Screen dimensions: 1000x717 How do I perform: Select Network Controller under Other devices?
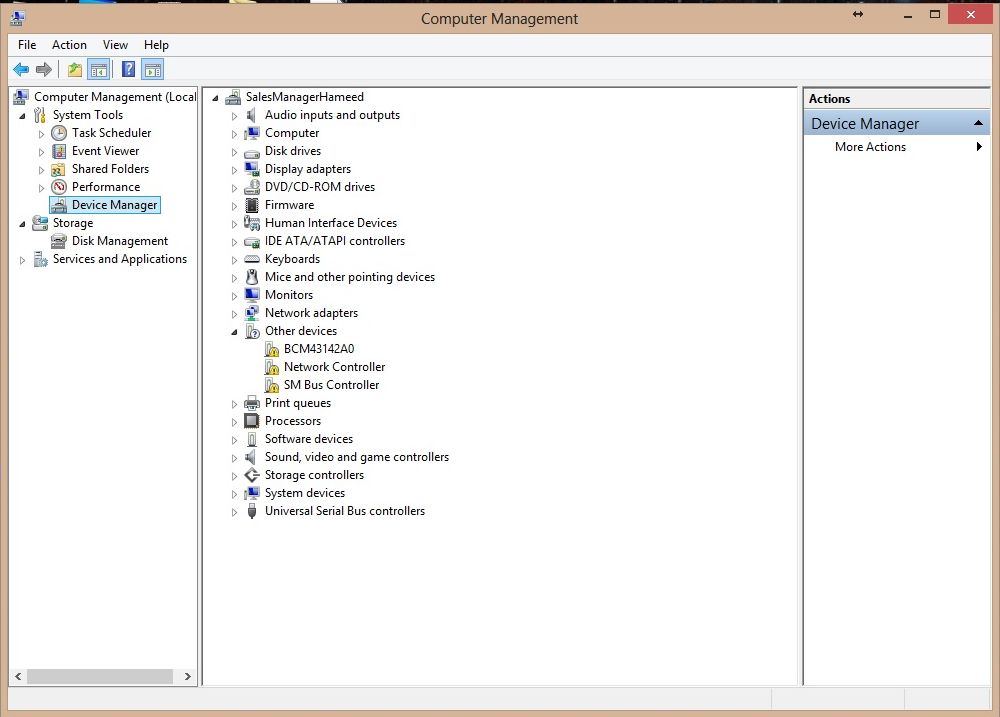coord(334,367)
